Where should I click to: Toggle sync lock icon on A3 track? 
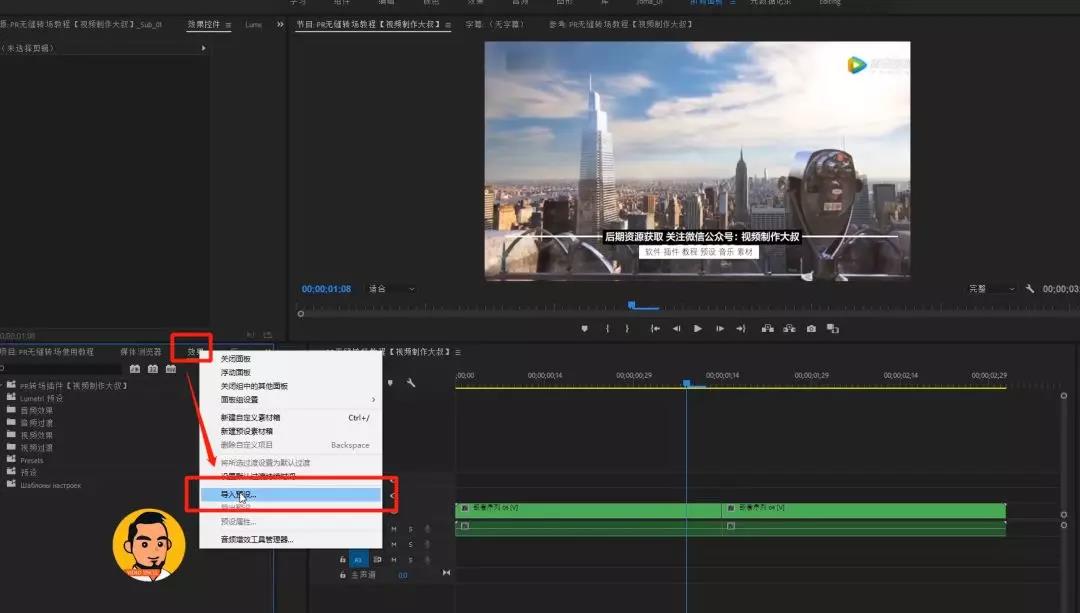(377, 559)
